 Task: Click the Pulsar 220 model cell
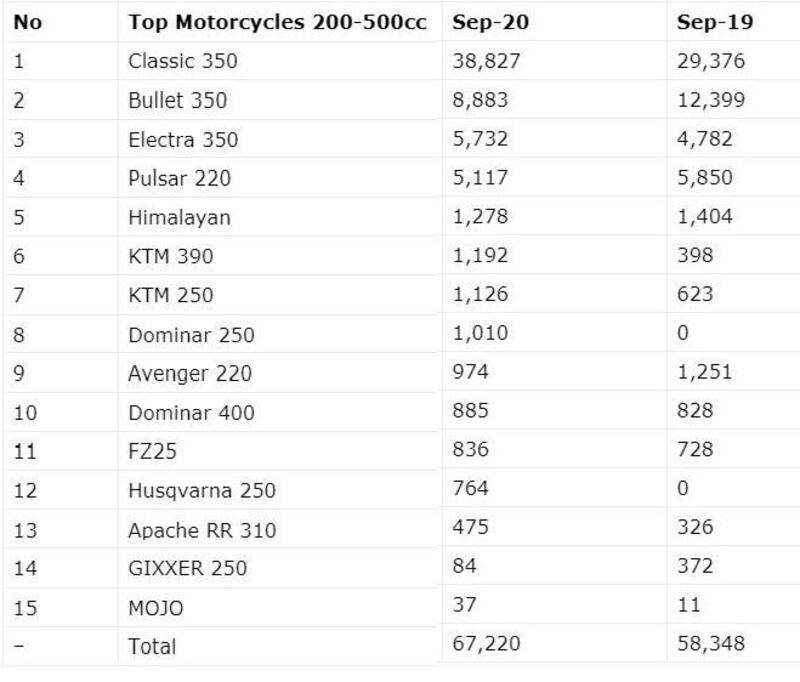(179, 178)
